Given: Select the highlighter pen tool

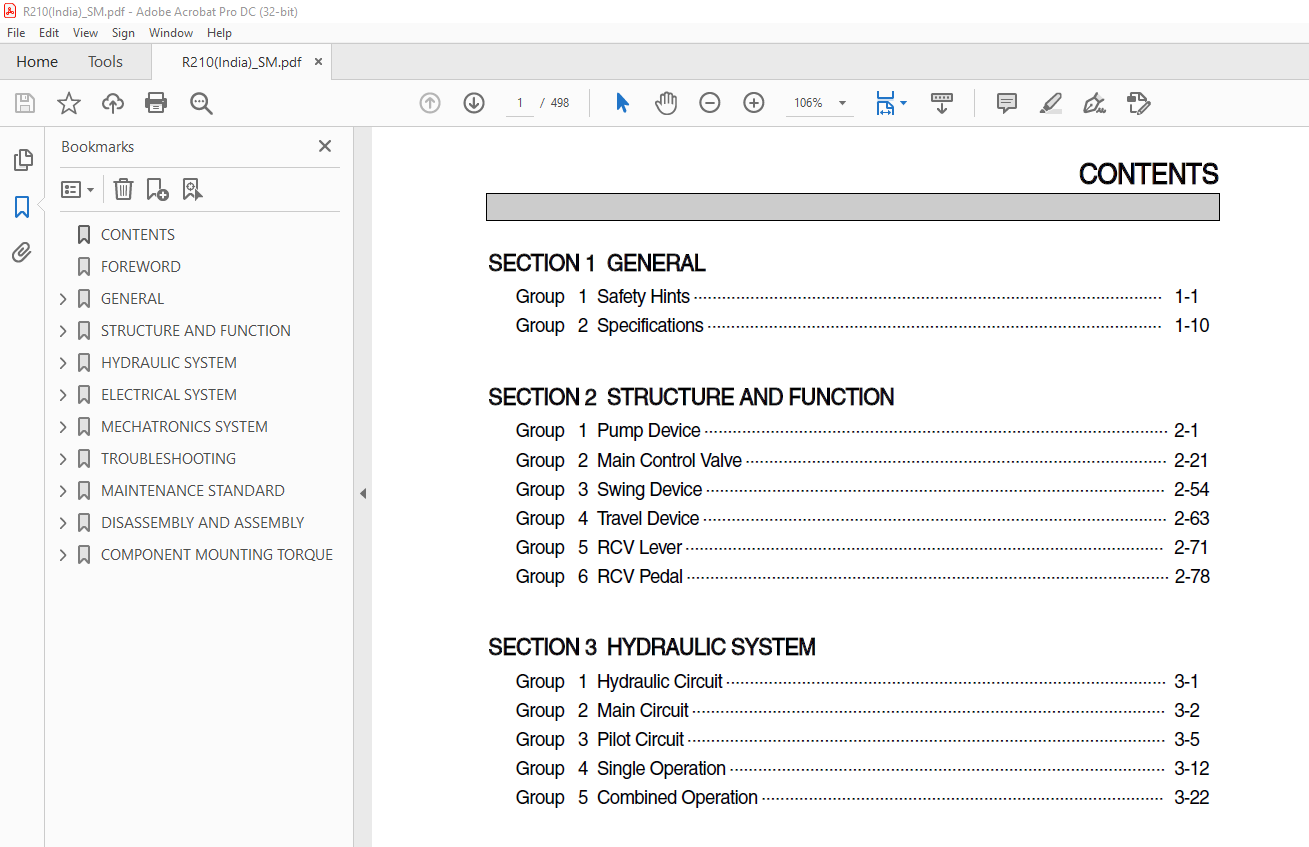Looking at the screenshot, I should pyautogui.click(x=1050, y=103).
